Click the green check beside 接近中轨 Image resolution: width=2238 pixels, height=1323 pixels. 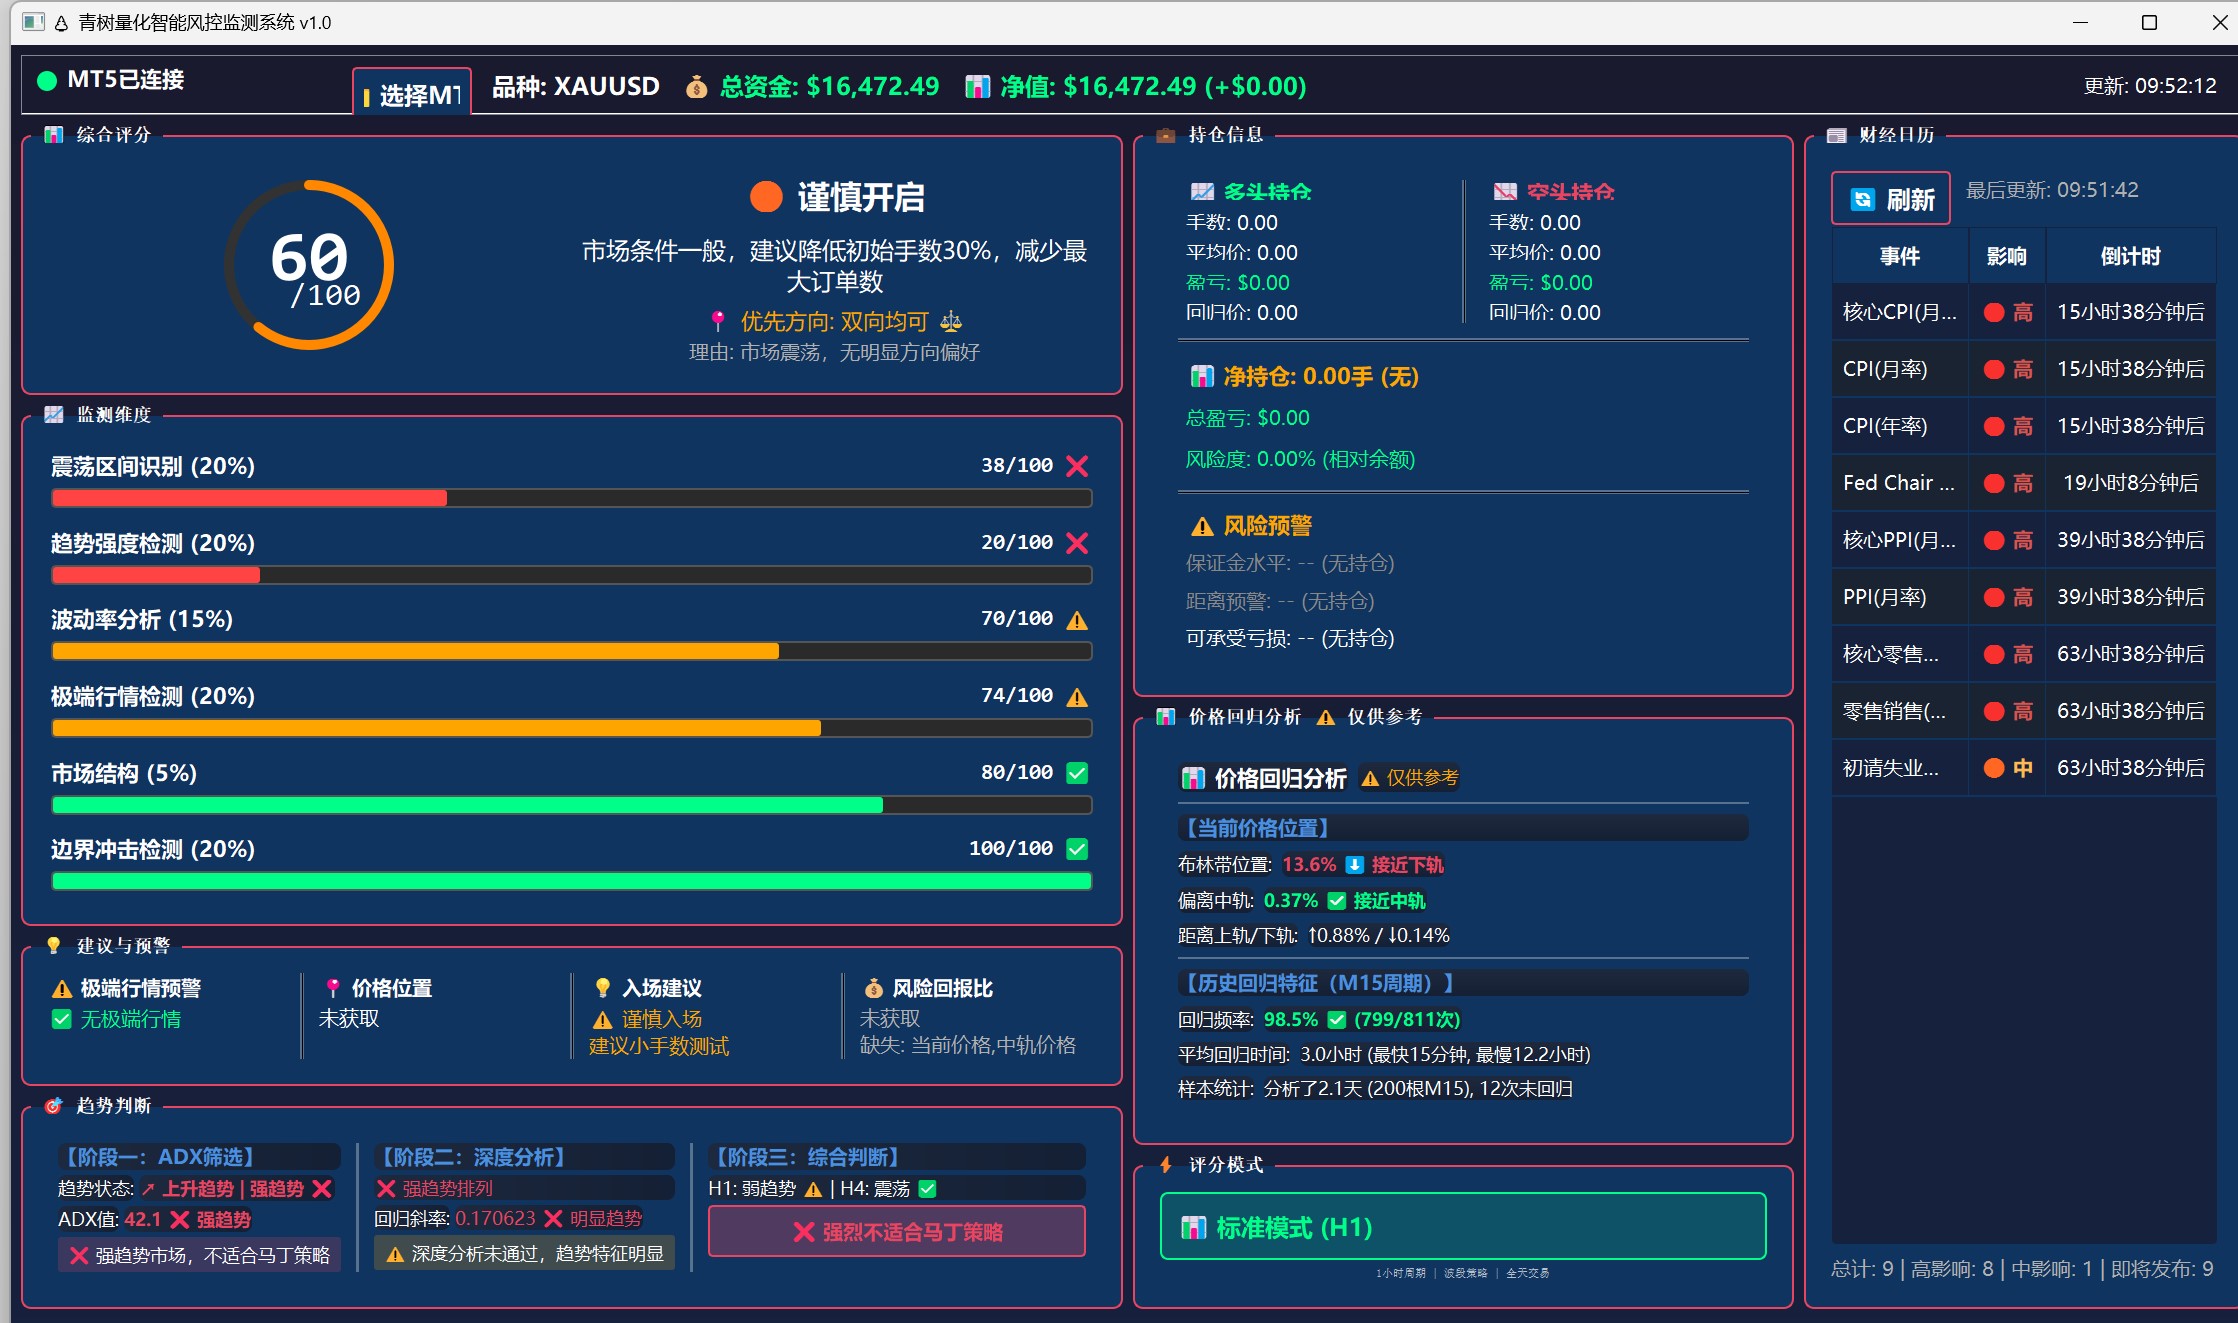click(1336, 901)
